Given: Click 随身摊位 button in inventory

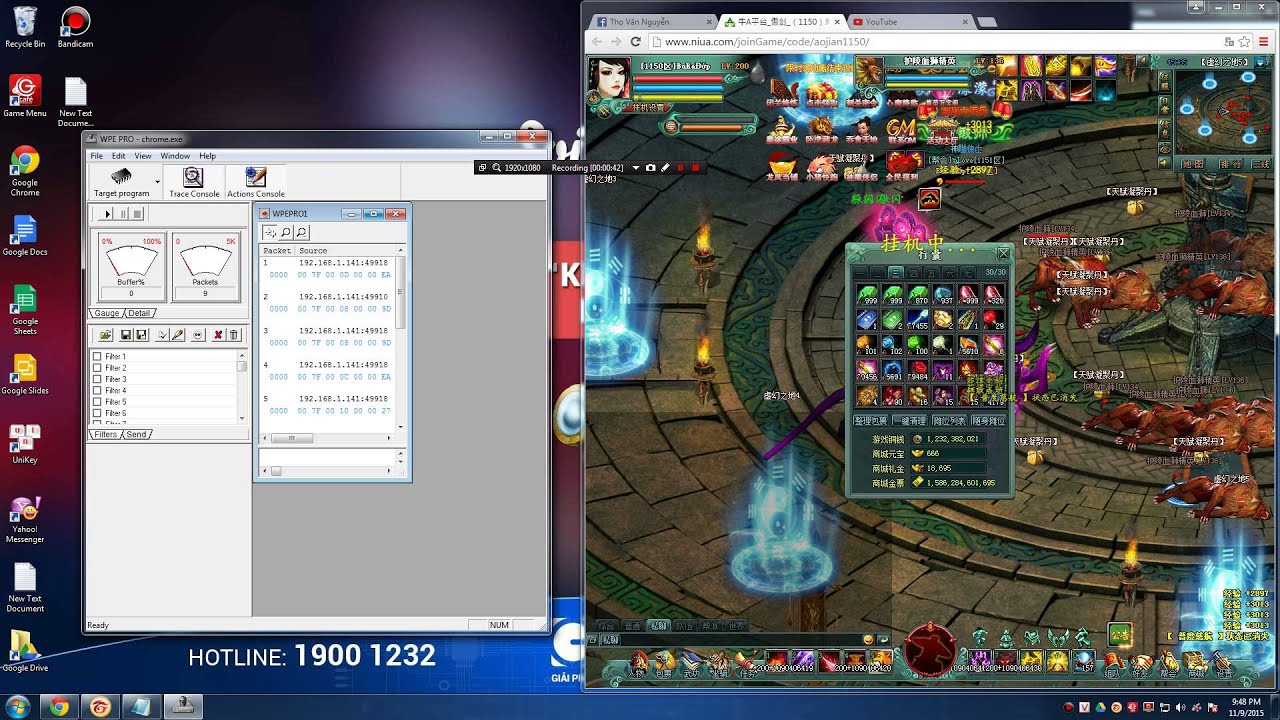Looking at the screenshot, I should point(988,421).
